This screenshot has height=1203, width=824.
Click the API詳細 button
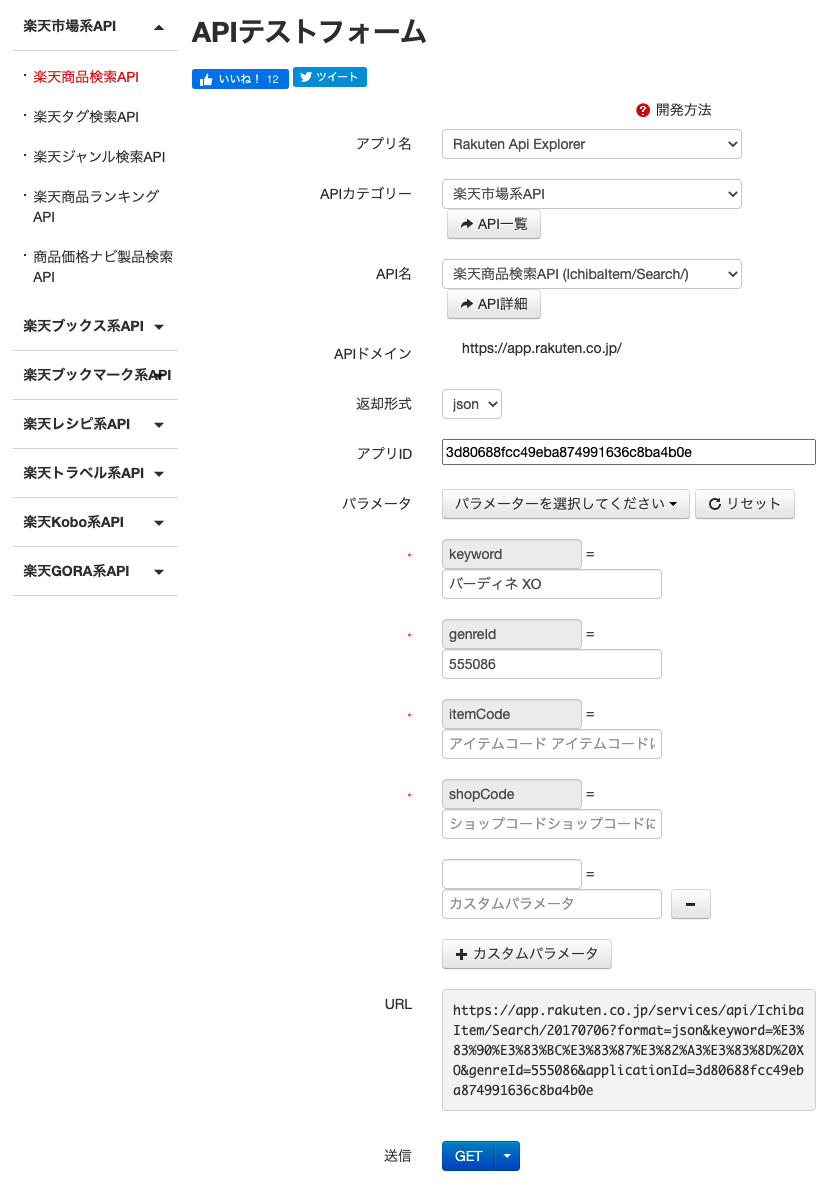click(493, 304)
